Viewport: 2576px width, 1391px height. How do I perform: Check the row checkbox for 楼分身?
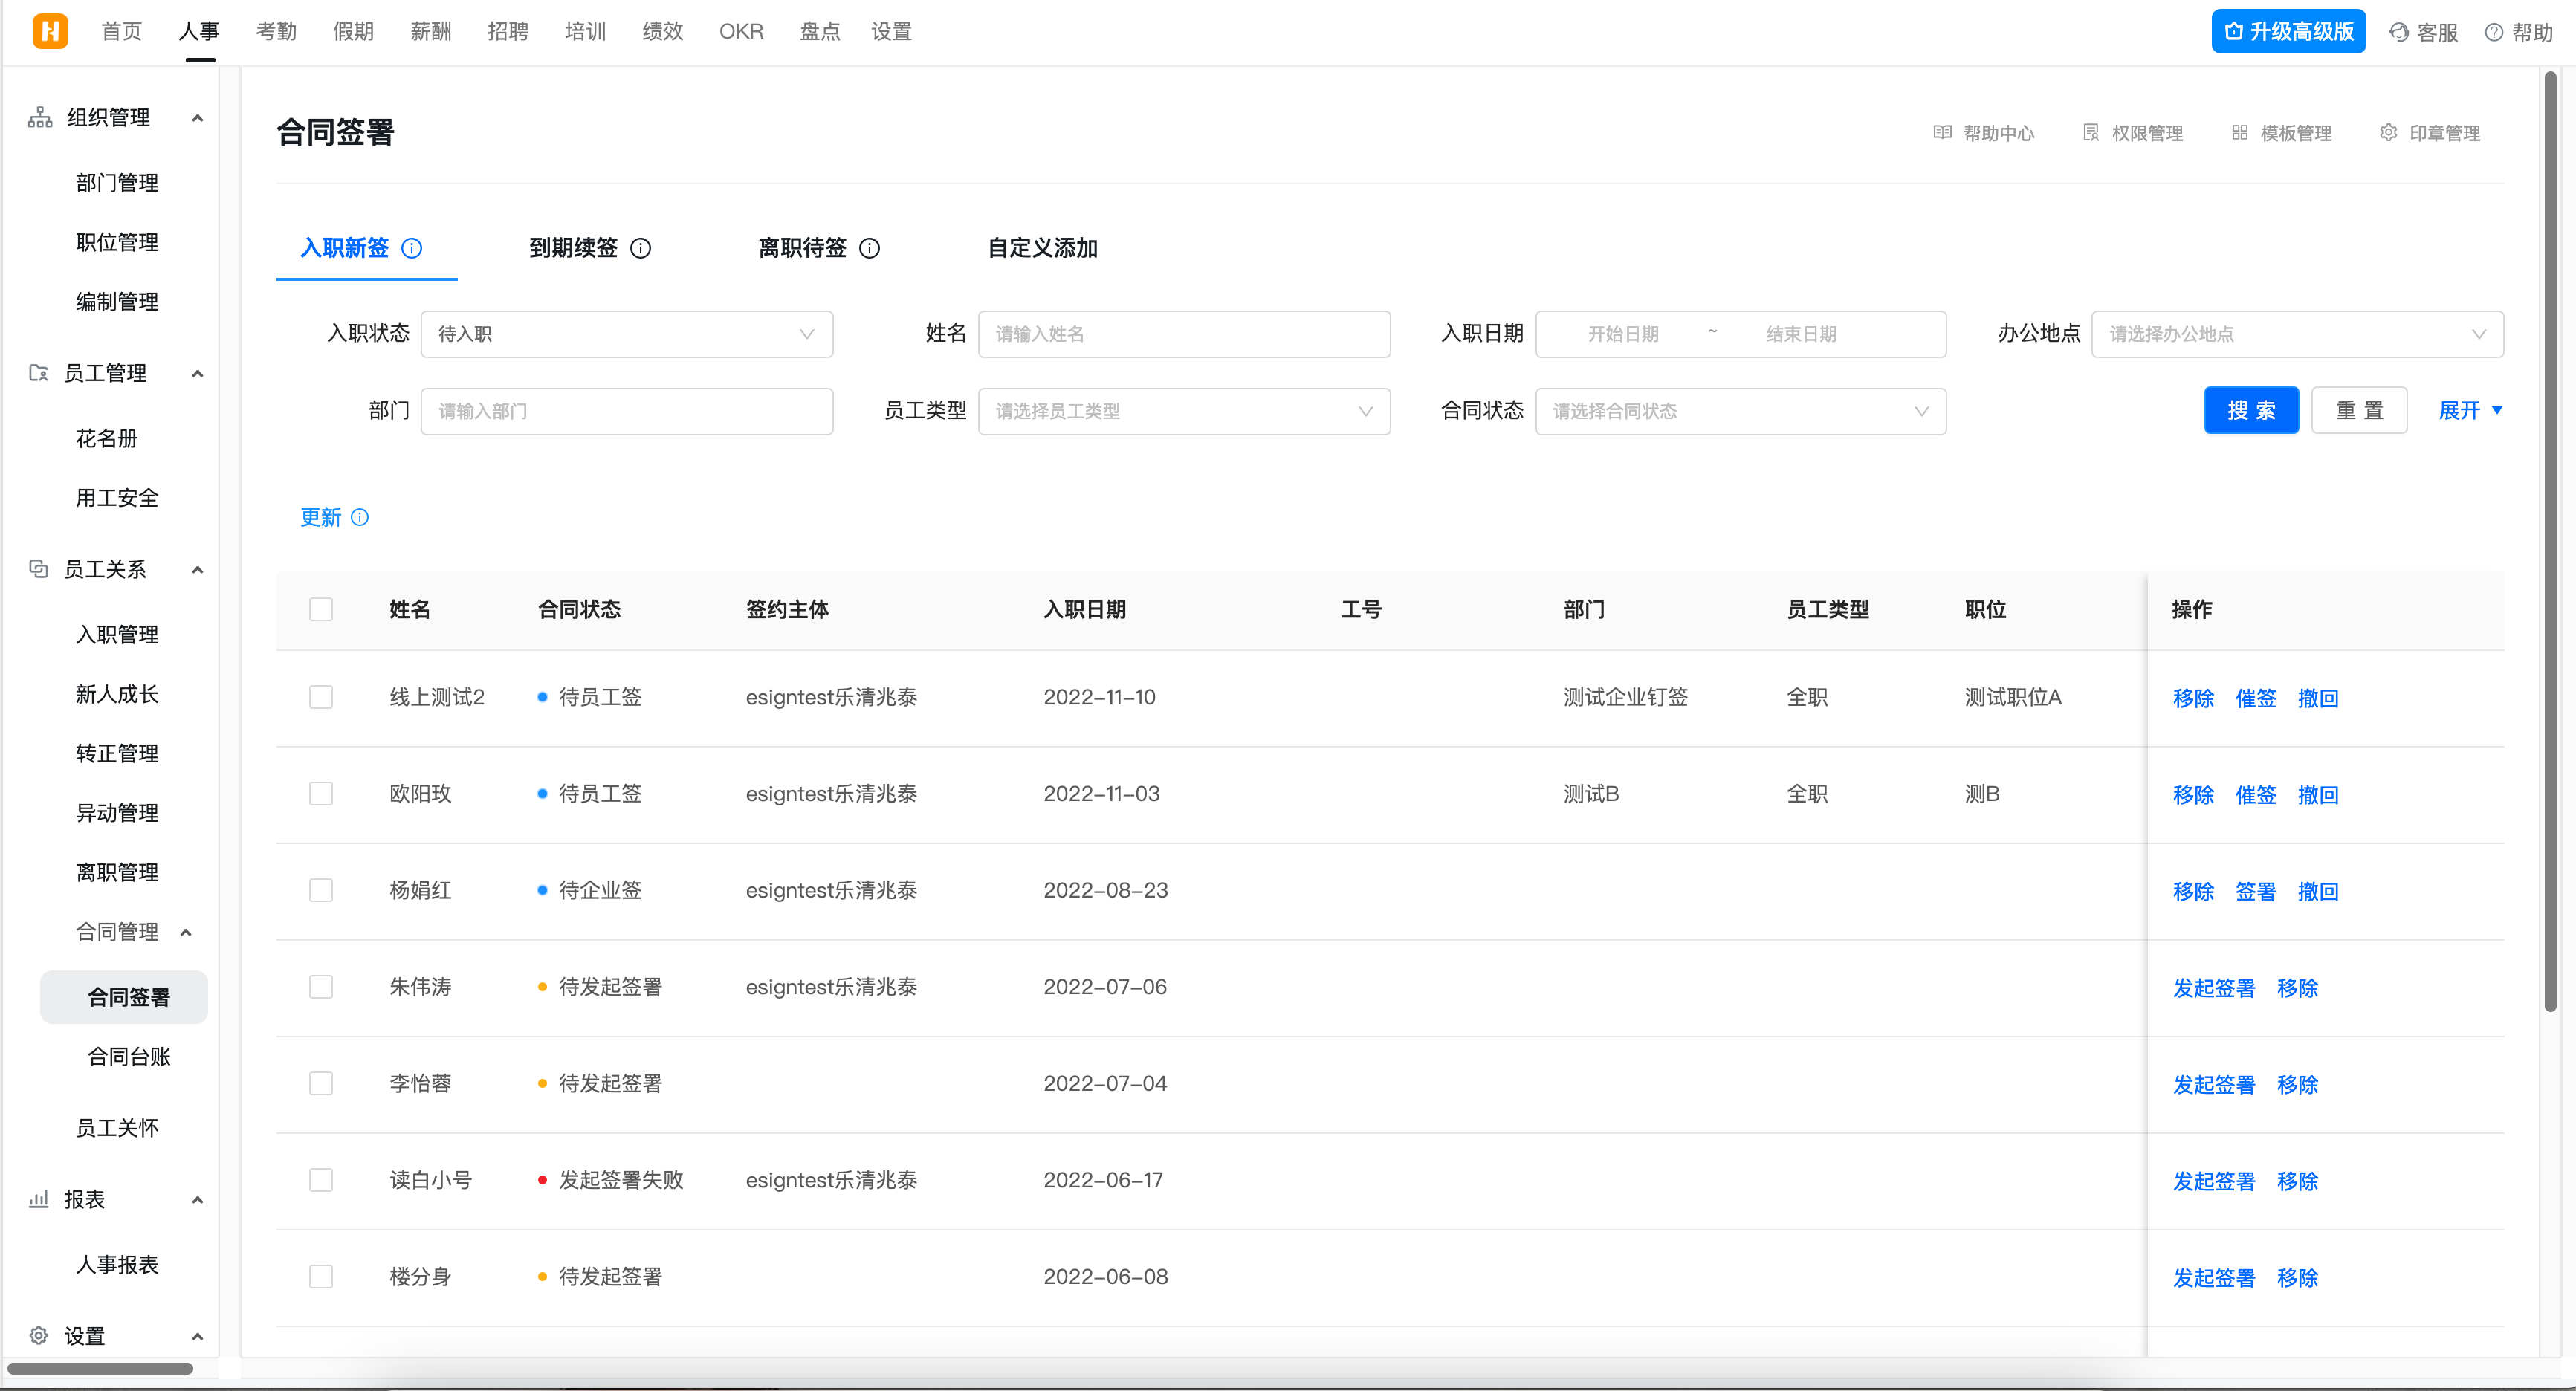pyautogui.click(x=321, y=1277)
